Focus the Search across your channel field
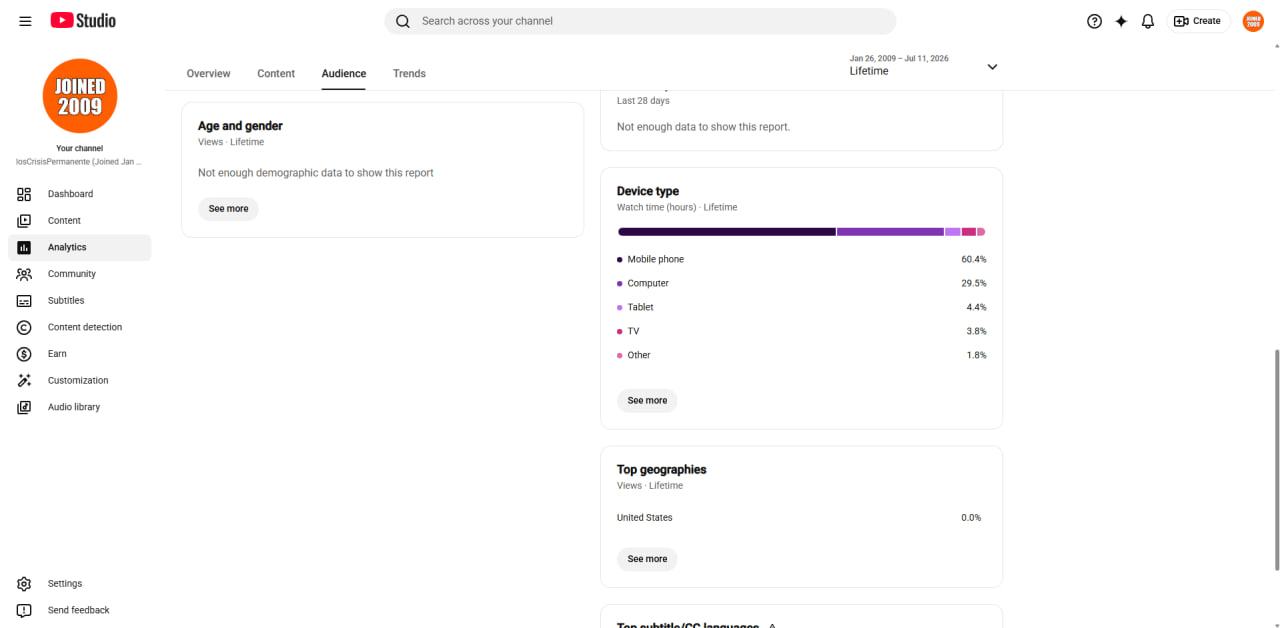The height and width of the screenshot is (628, 1280). [x=640, y=21]
